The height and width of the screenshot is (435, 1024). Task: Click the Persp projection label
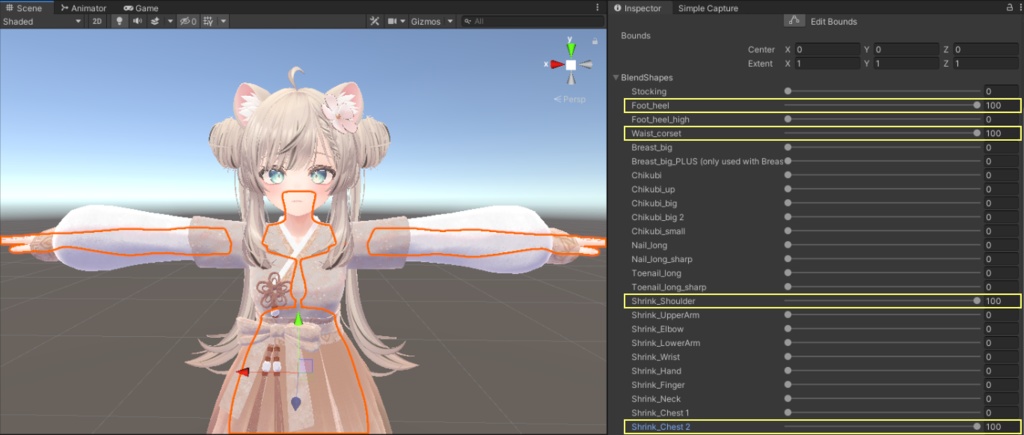click(569, 99)
